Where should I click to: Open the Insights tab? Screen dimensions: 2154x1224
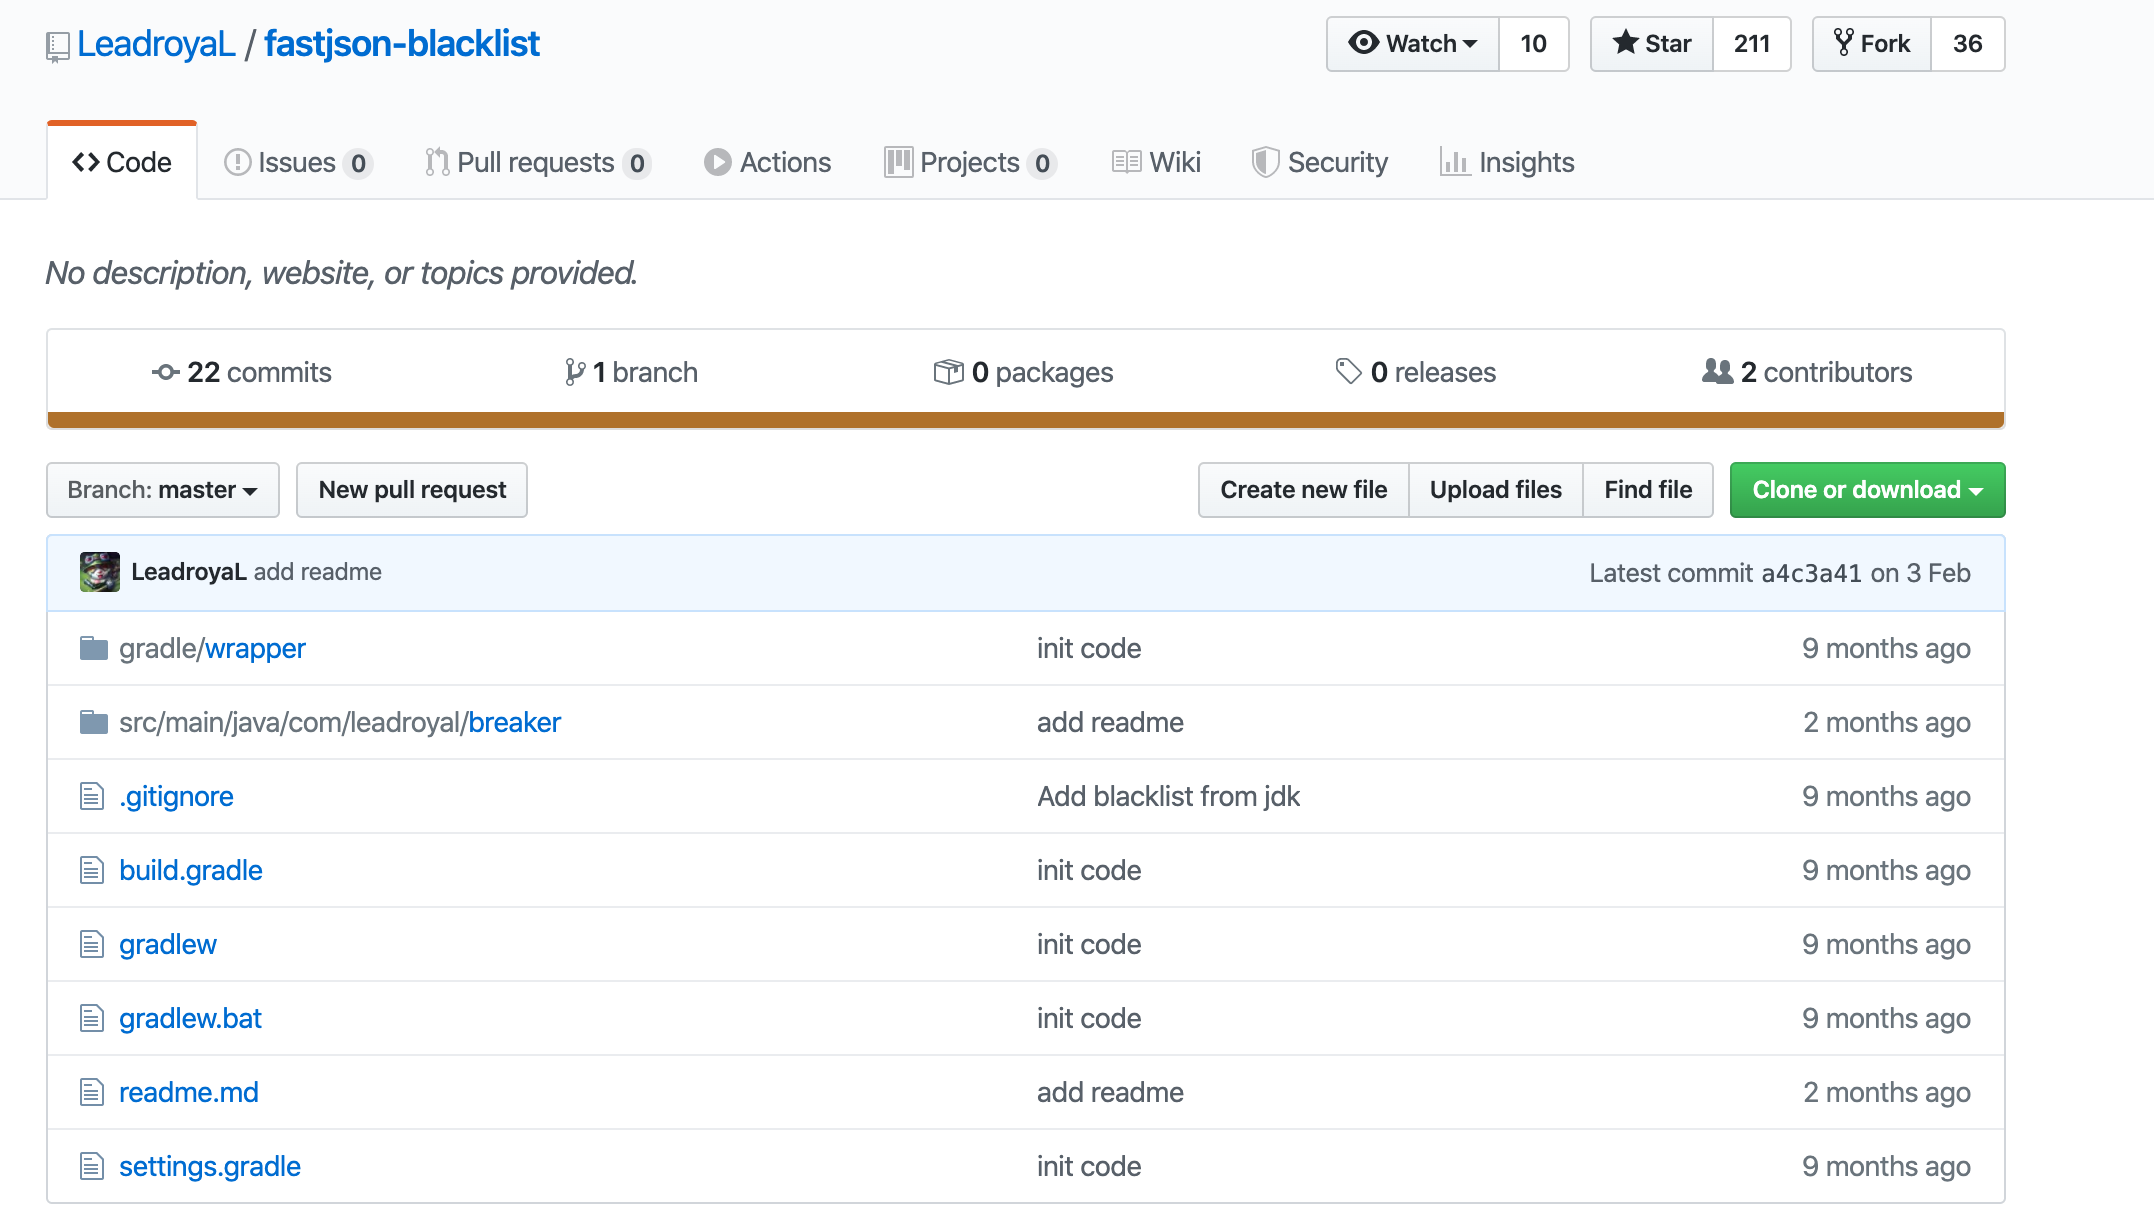pos(1507,162)
